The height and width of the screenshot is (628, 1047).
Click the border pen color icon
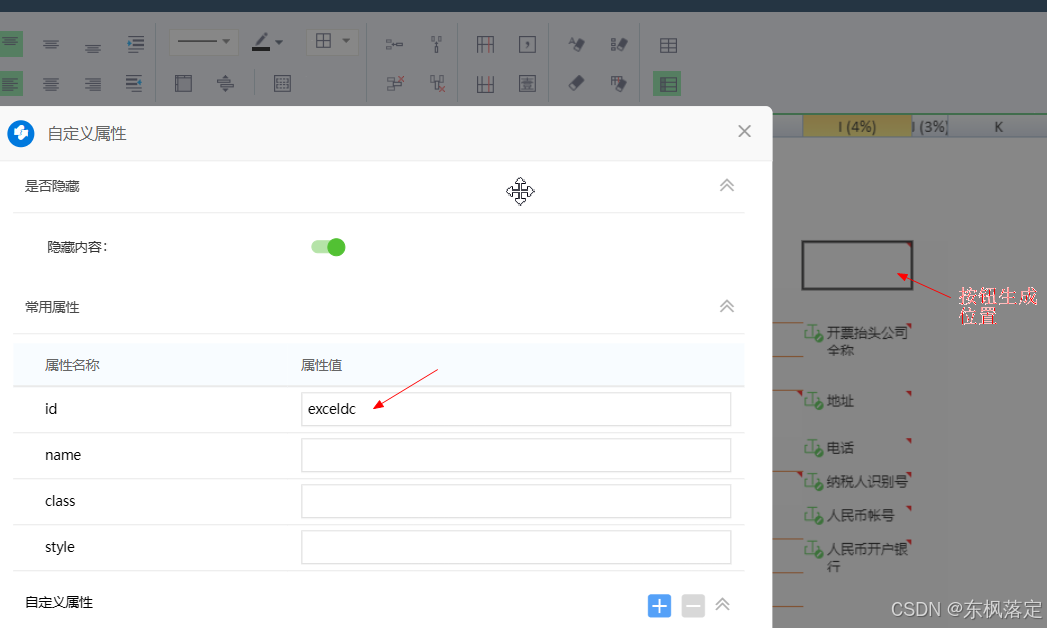tap(261, 42)
